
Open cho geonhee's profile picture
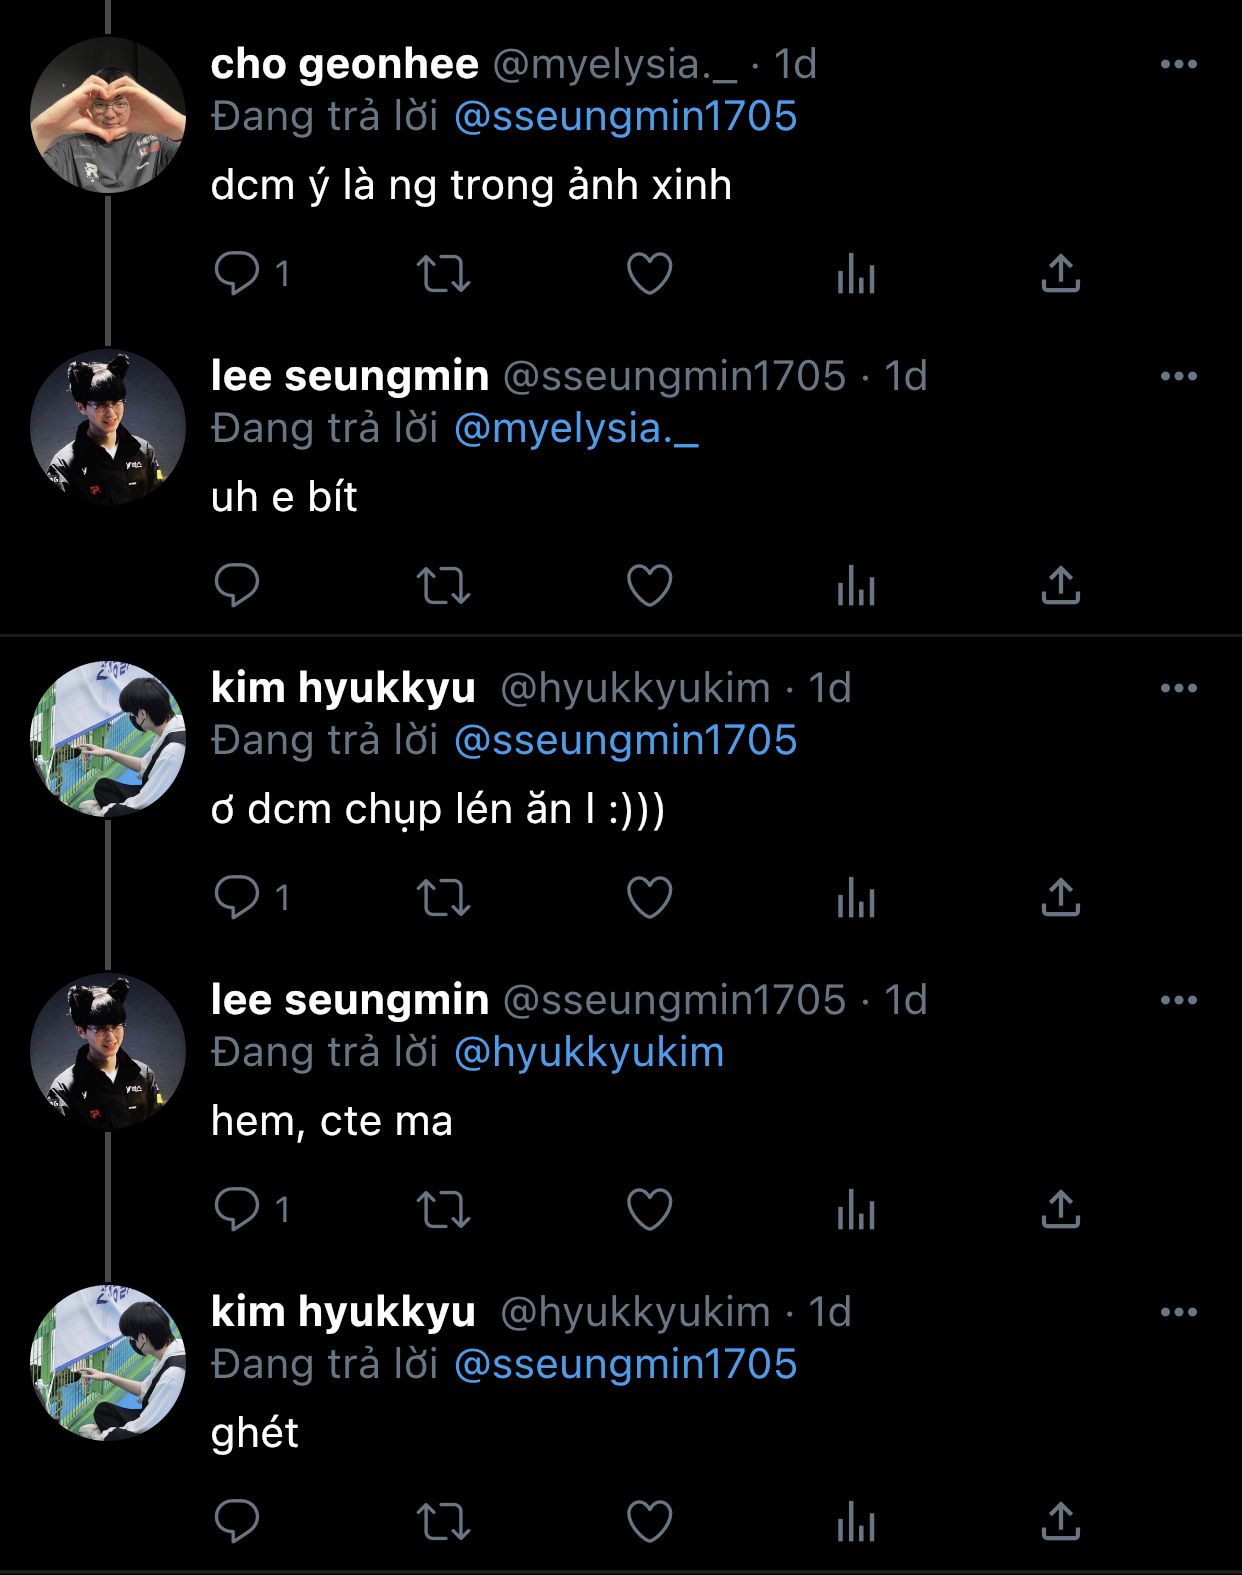[x=108, y=115]
